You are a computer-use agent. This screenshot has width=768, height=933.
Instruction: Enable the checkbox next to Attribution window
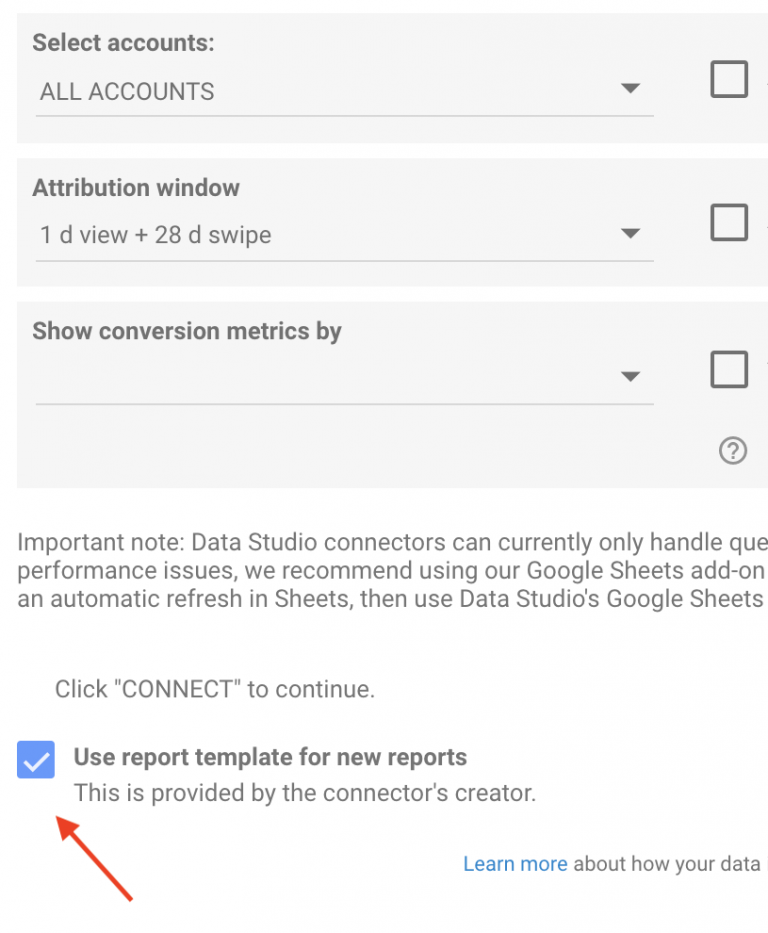click(729, 222)
